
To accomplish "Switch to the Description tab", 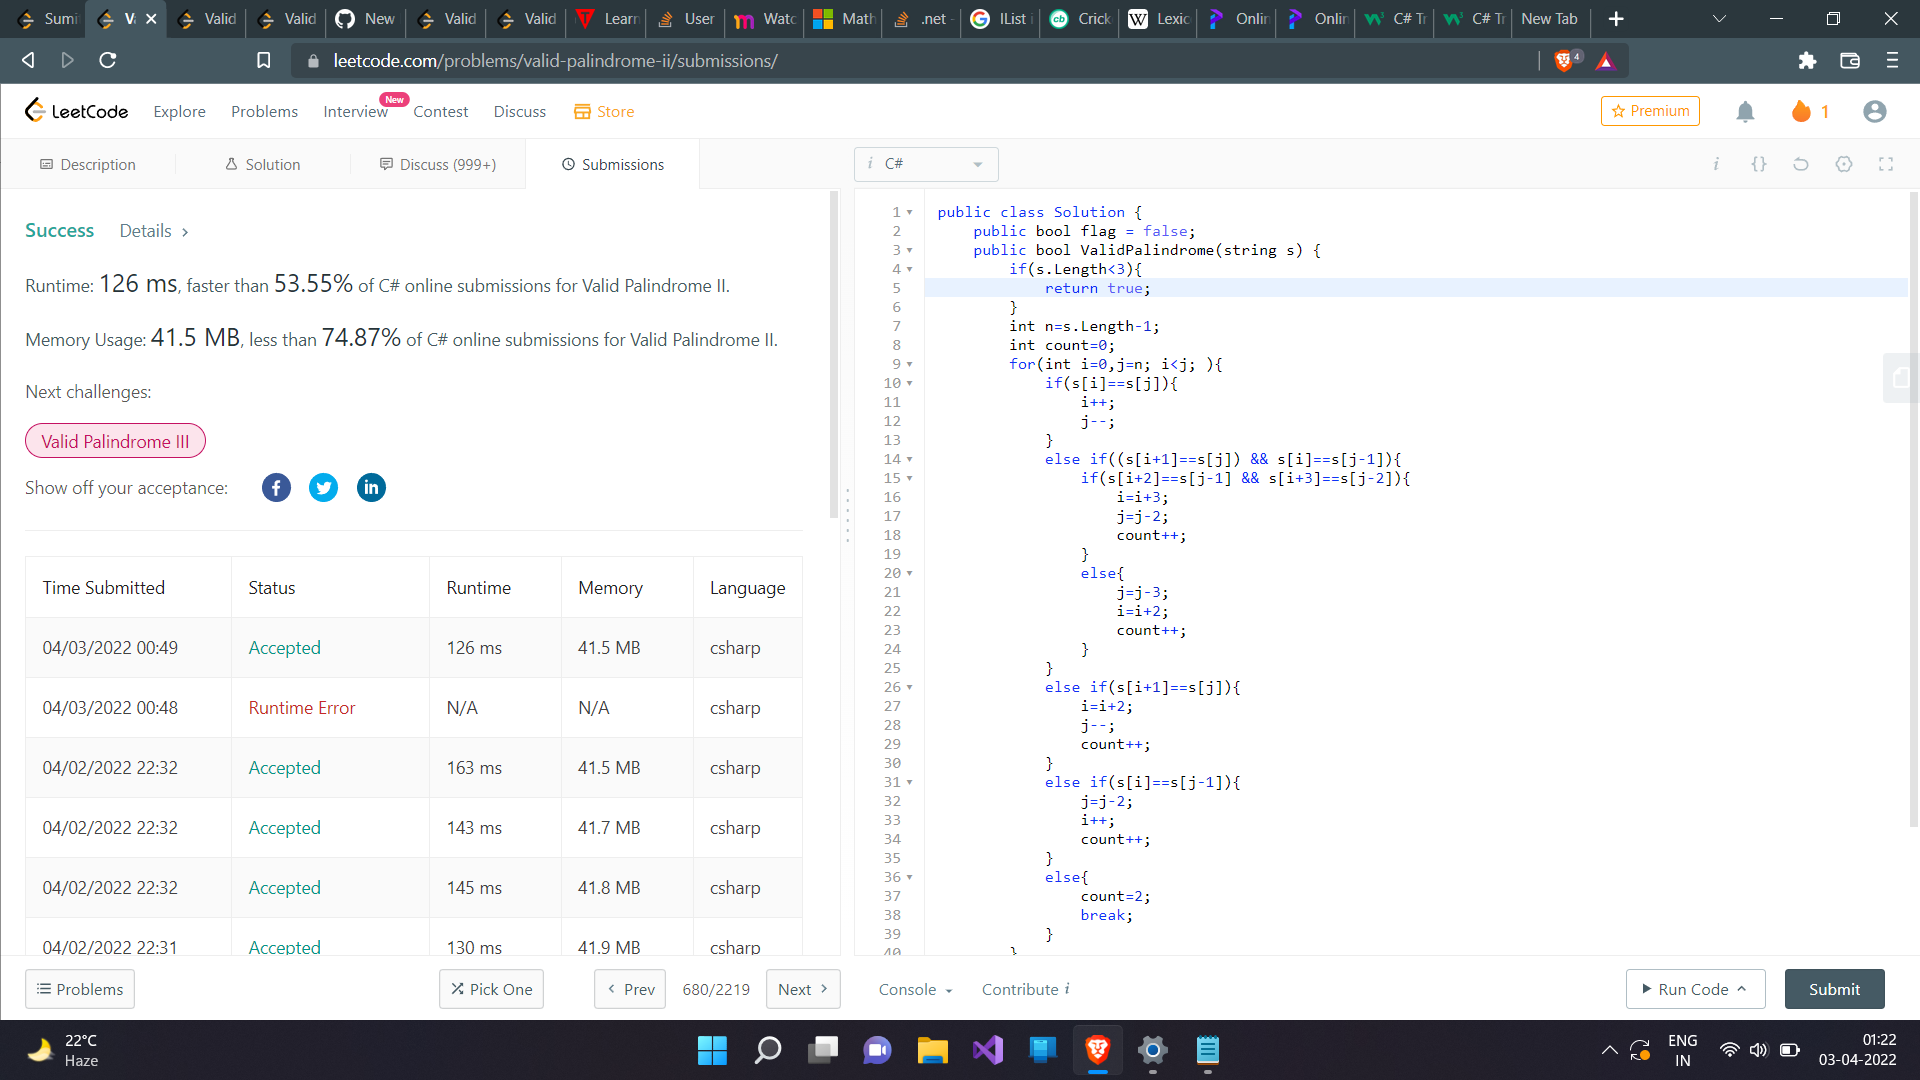I will tap(88, 164).
